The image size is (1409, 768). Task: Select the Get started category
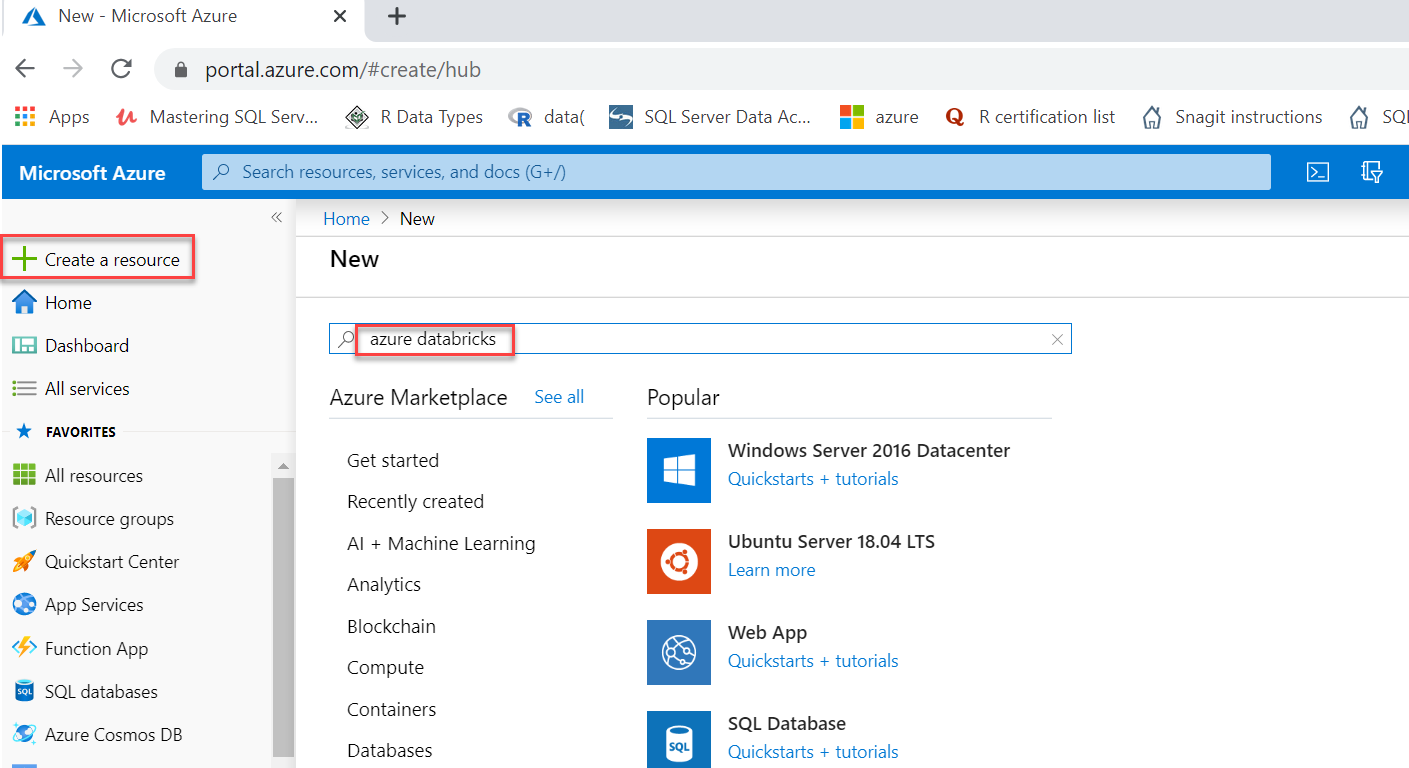pyautogui.click(x=393, y=461)
